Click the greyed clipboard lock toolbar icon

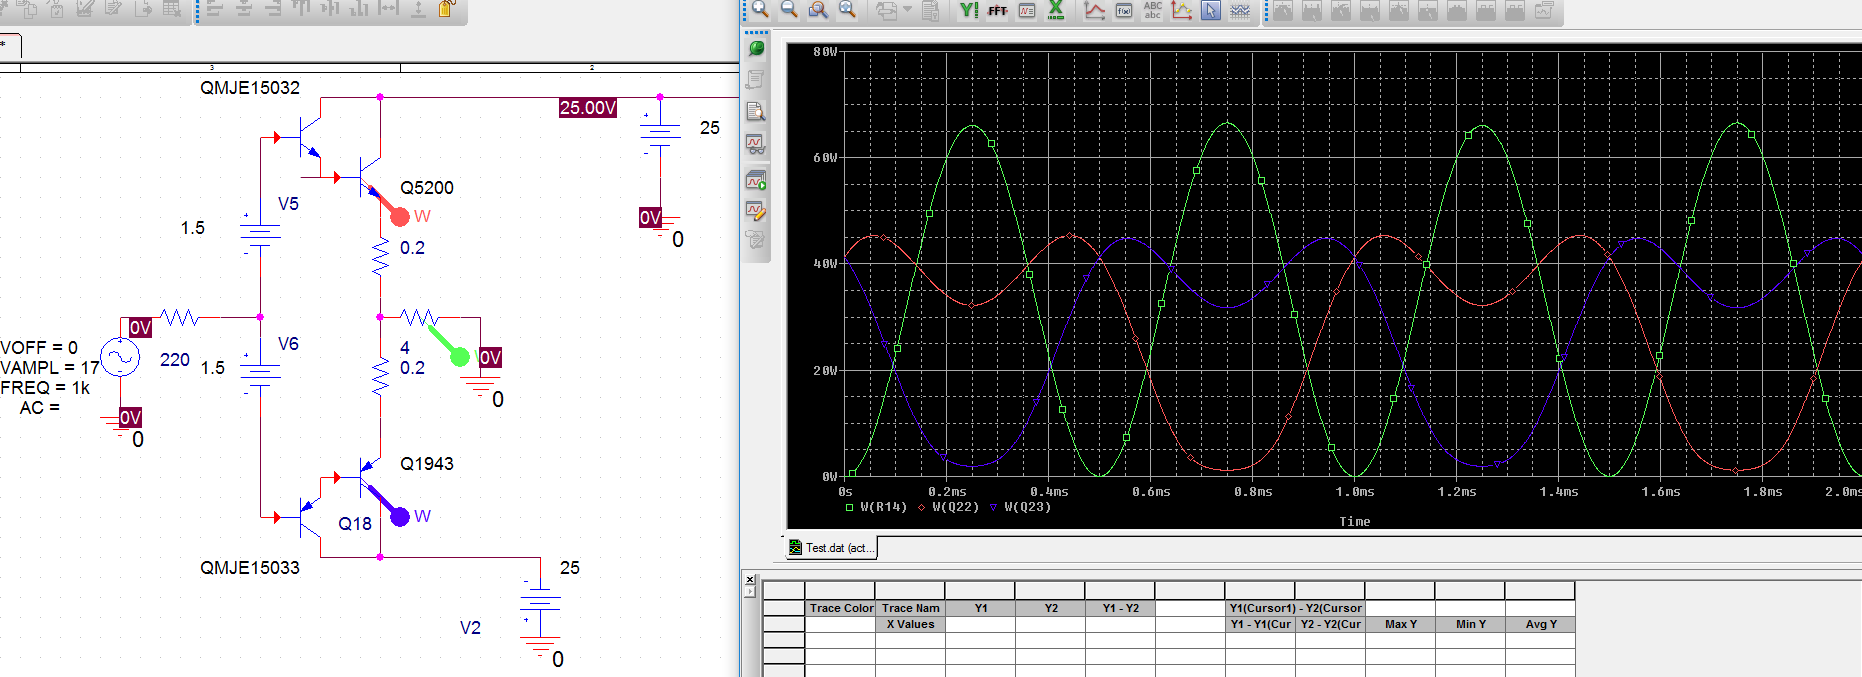930,10
